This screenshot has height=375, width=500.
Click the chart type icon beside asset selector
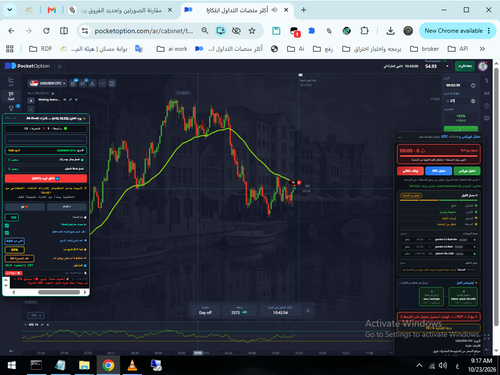coord(73,83)
